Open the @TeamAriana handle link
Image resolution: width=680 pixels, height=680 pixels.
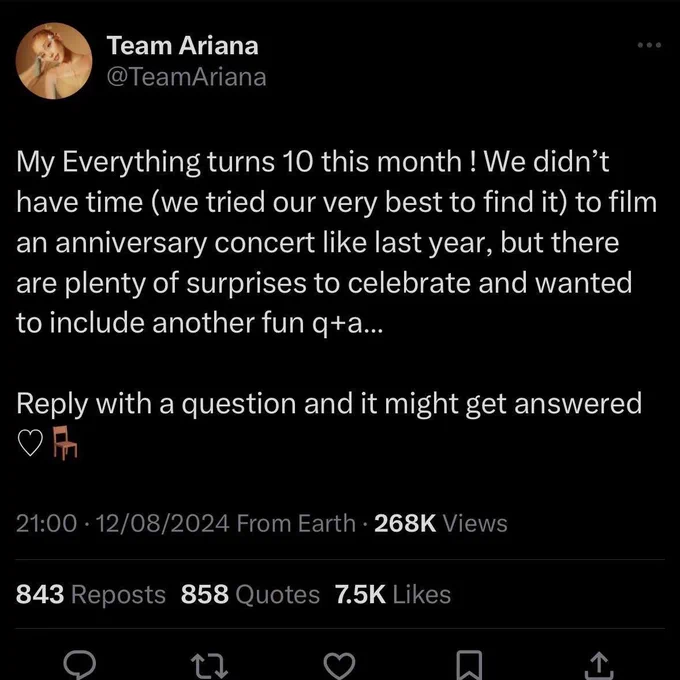(186, 77)
